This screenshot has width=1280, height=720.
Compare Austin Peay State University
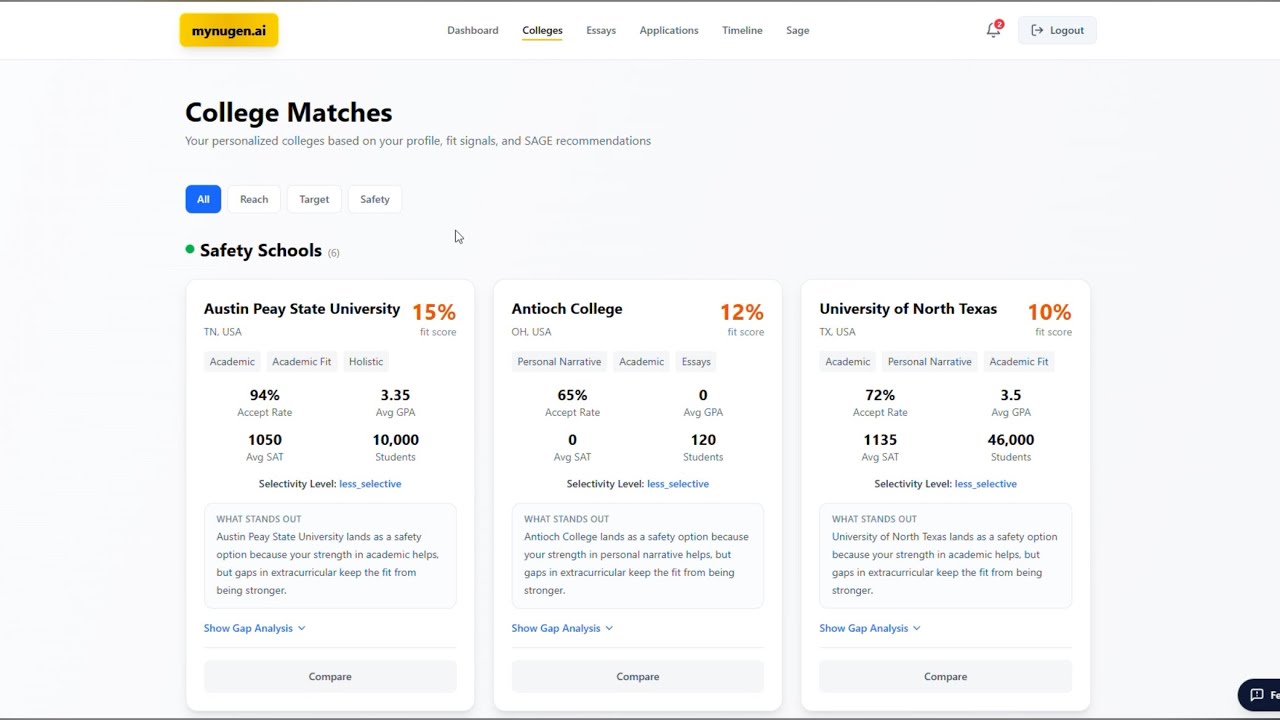tap(330, 677)
